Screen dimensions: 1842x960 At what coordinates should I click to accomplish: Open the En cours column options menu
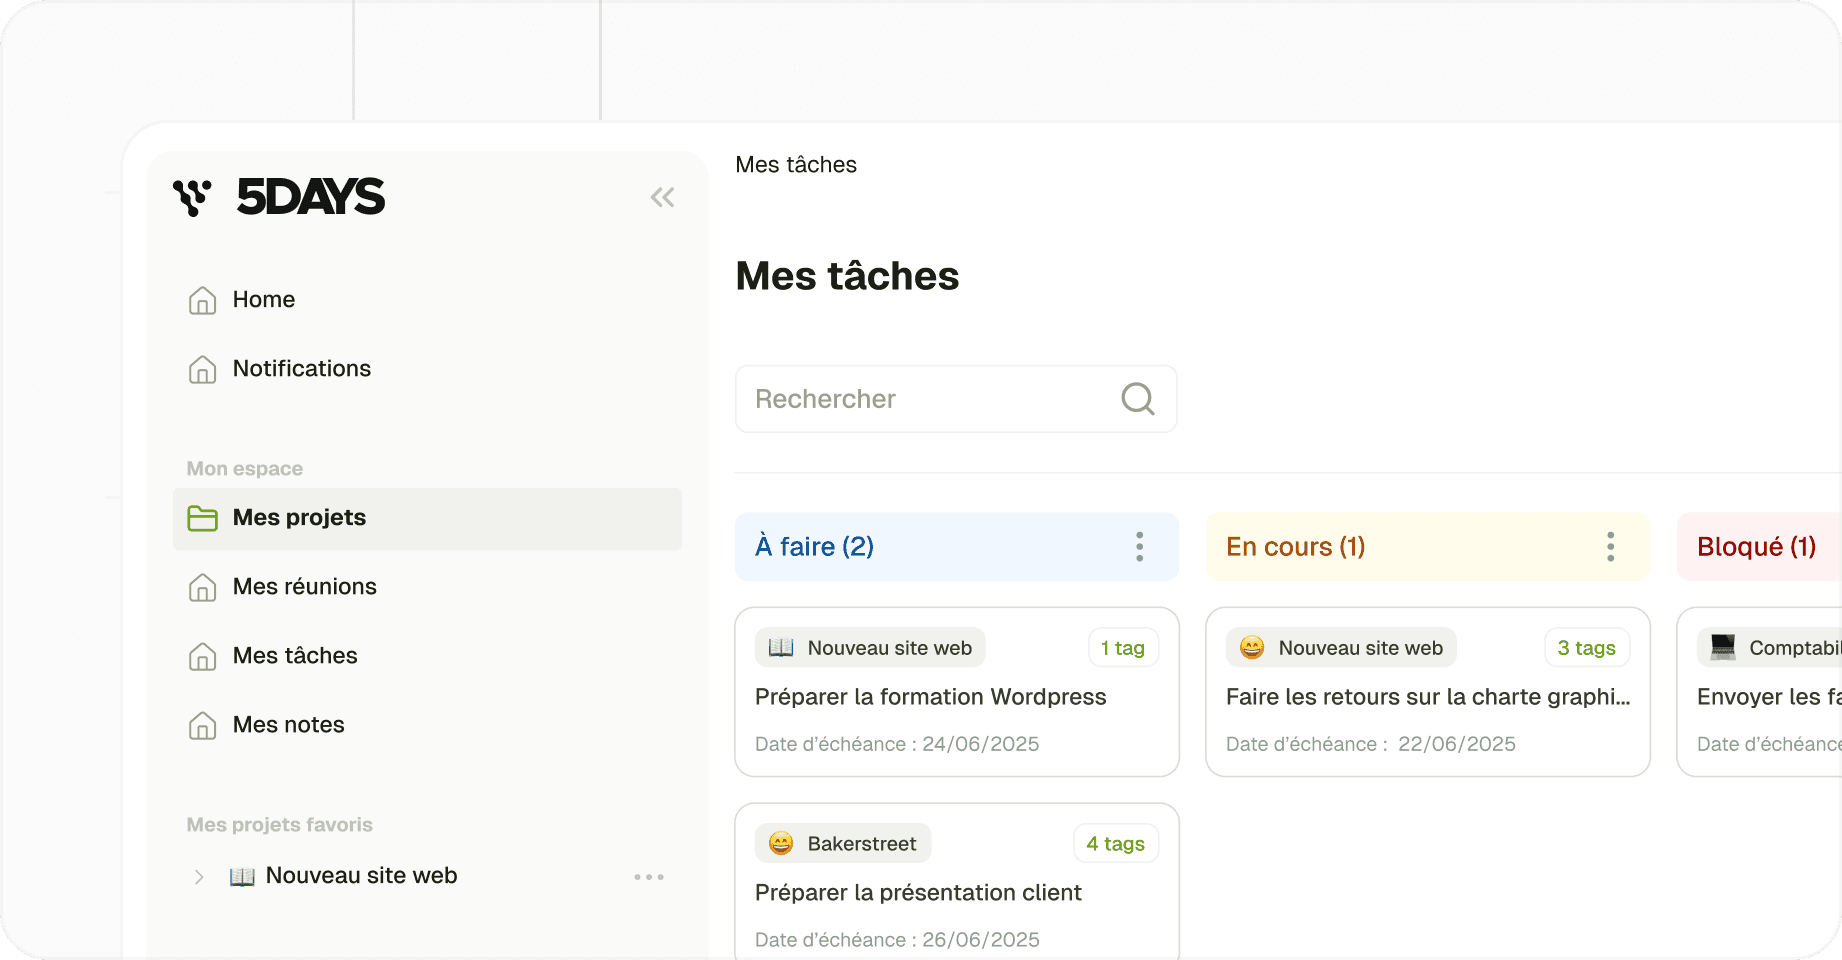point(1610,547)
